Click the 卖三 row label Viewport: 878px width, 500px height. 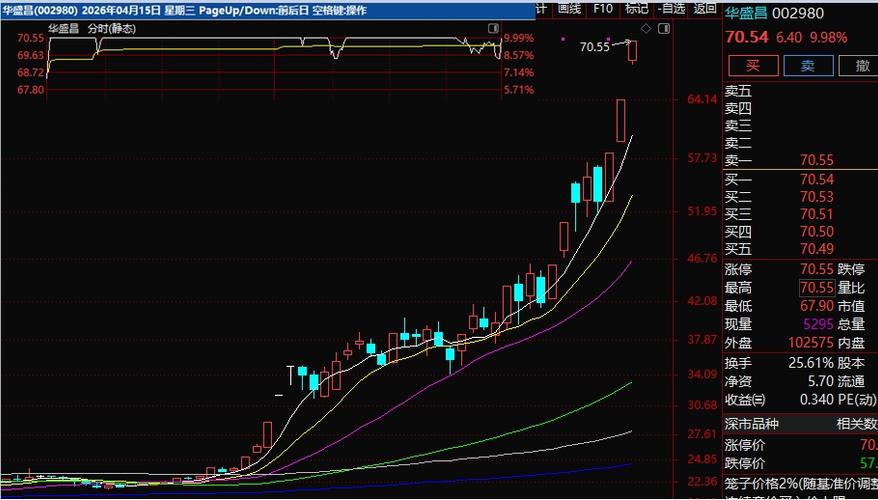tap(739, 126)
